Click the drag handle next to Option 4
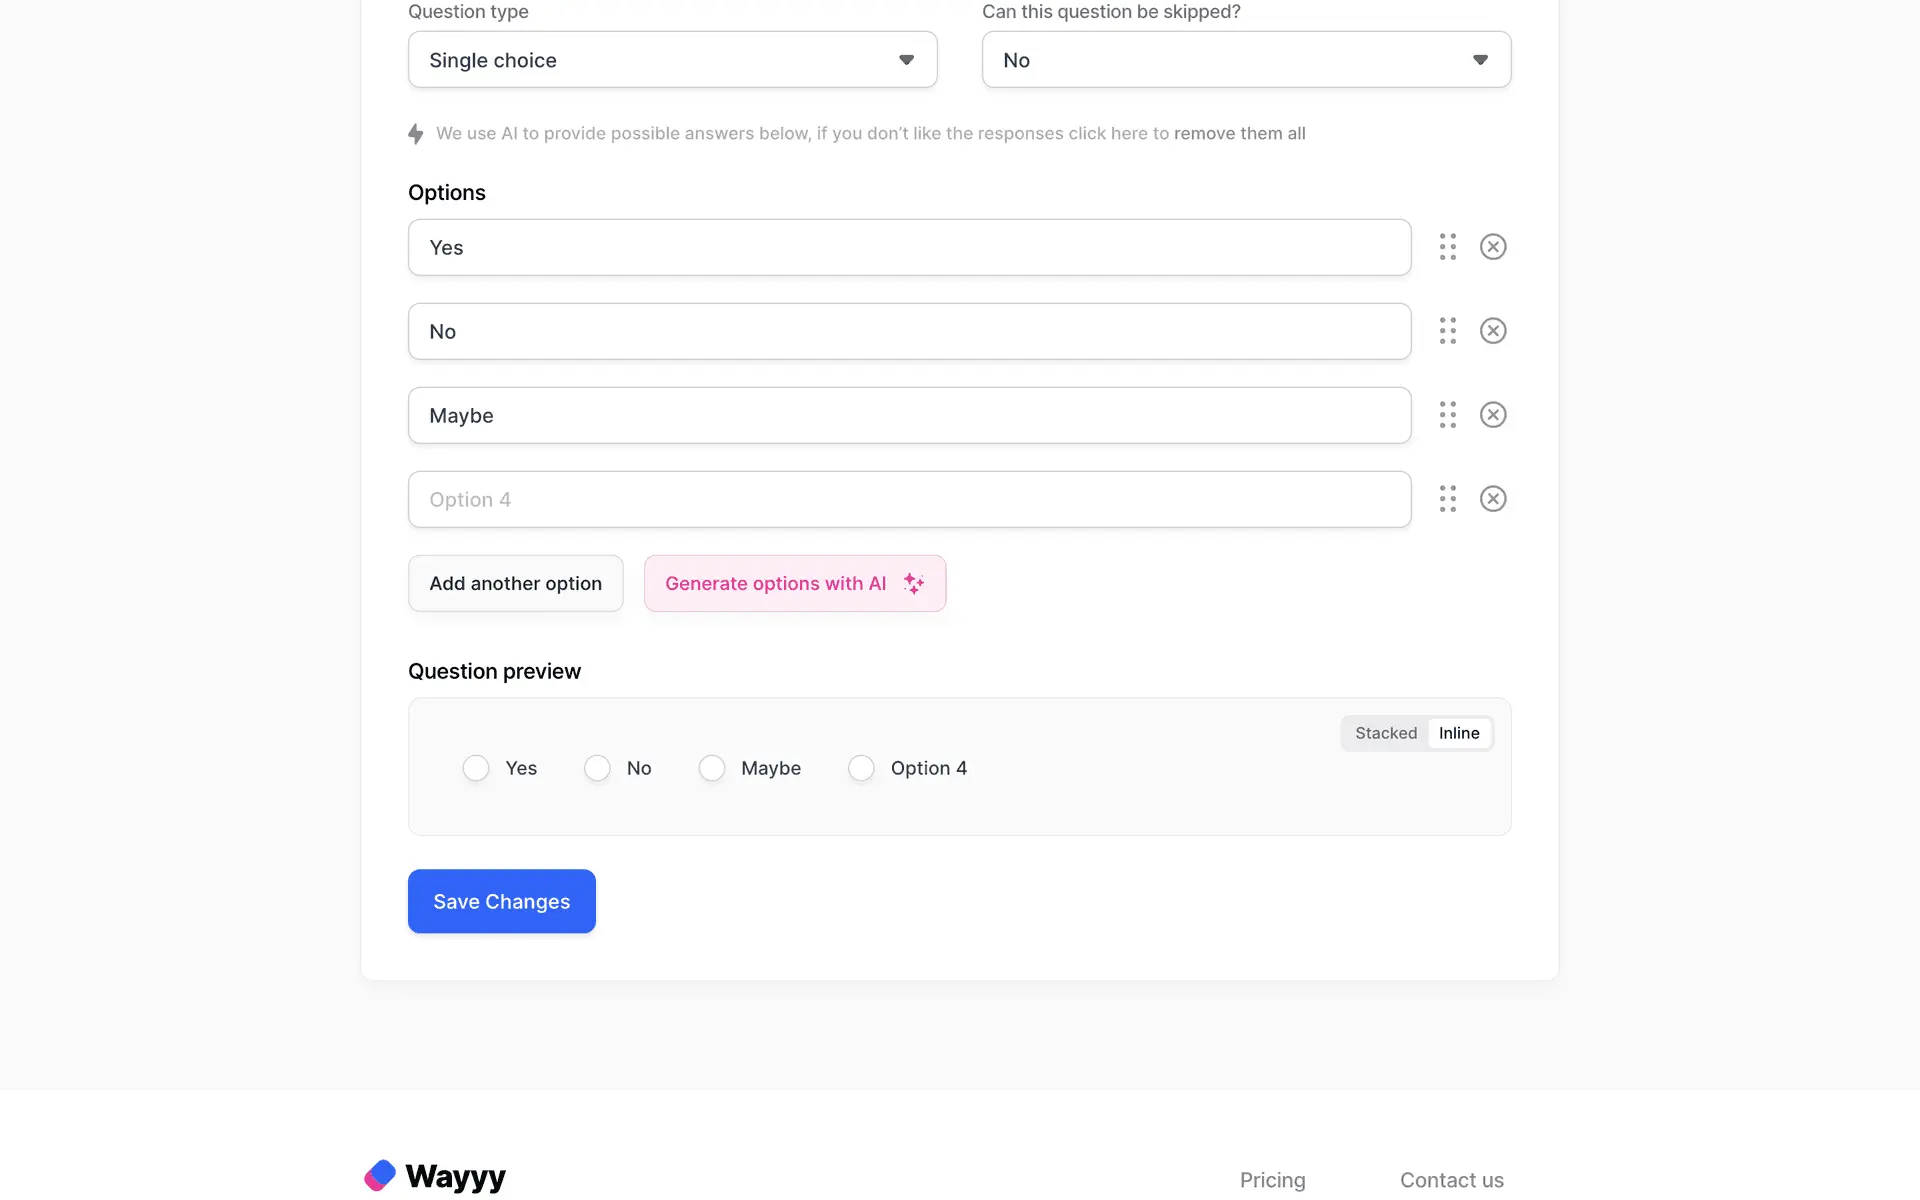Viewport: 1920px width, 1200px height. [1448, 499]
